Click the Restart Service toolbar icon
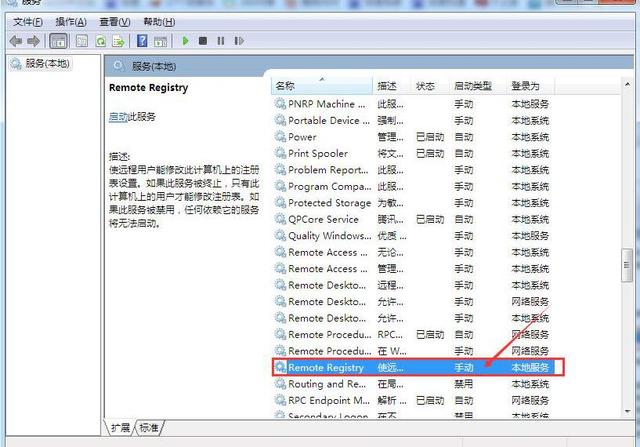 tap(239, 41)
